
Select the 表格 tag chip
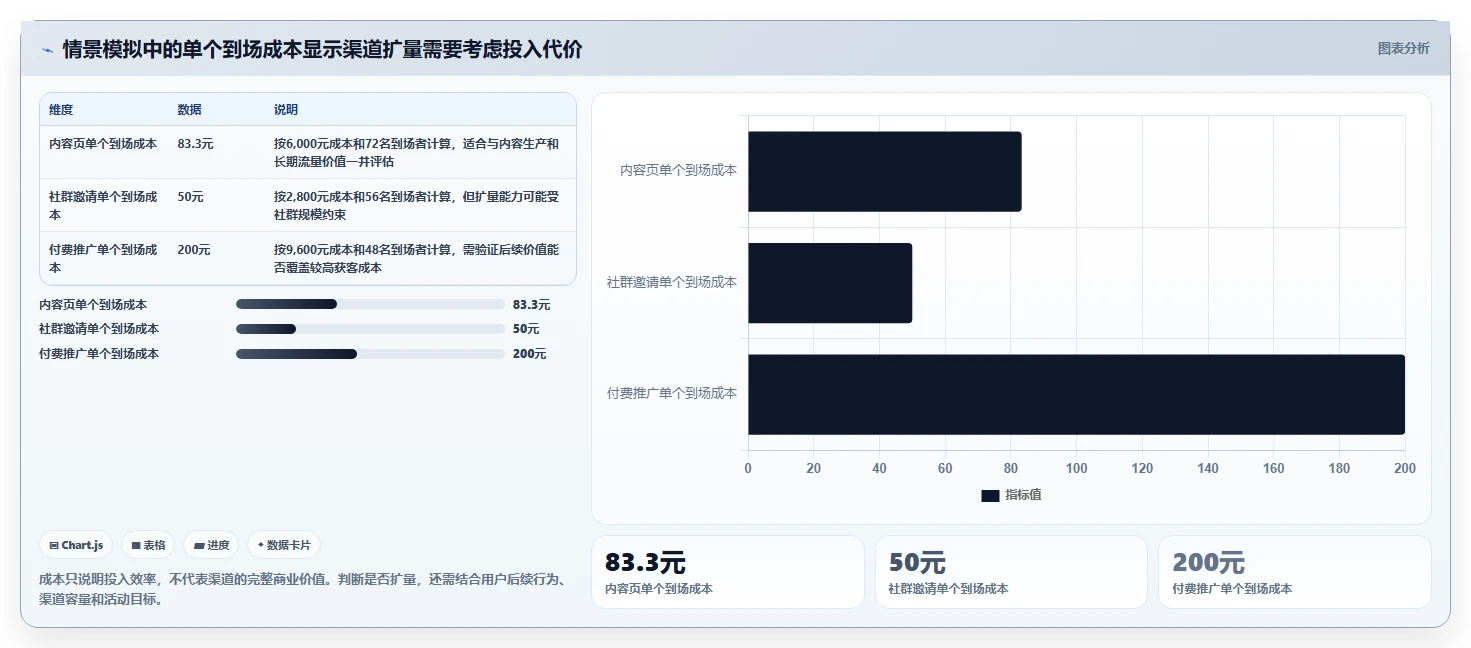pos(148,545)
